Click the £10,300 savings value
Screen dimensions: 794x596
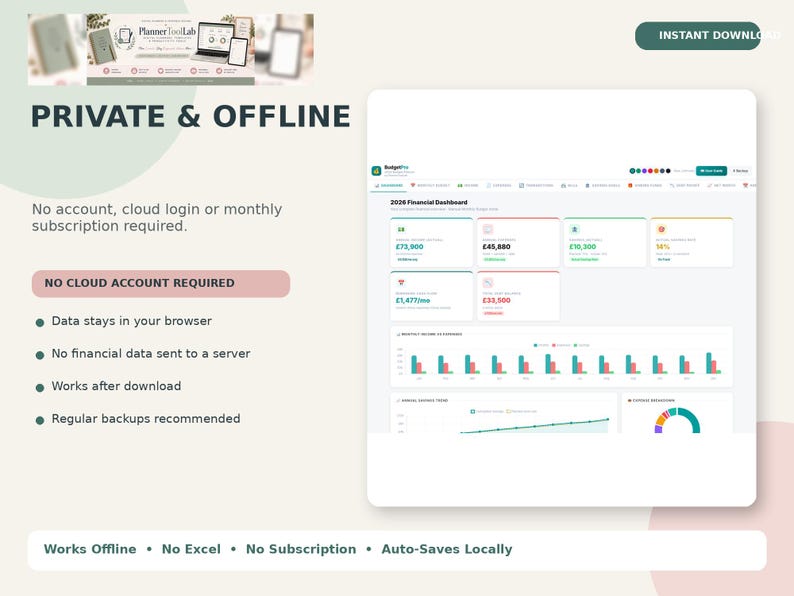point(582,247)
